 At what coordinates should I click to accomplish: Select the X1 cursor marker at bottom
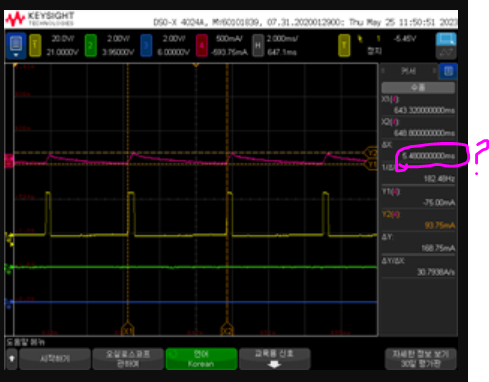[x=127, y=329]
